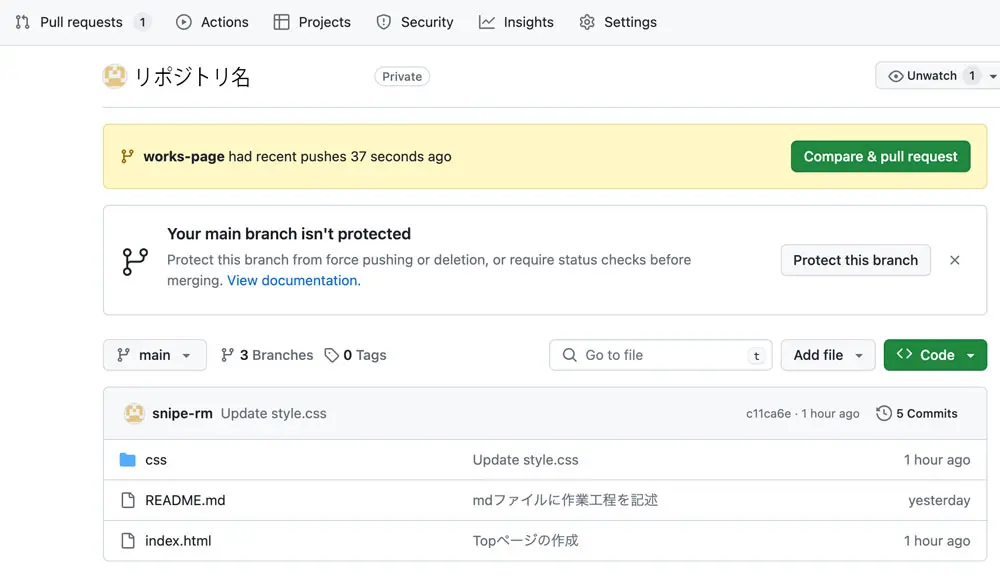Dismiss the branch protection notice

pyautogui.click(x=954, y=260)
